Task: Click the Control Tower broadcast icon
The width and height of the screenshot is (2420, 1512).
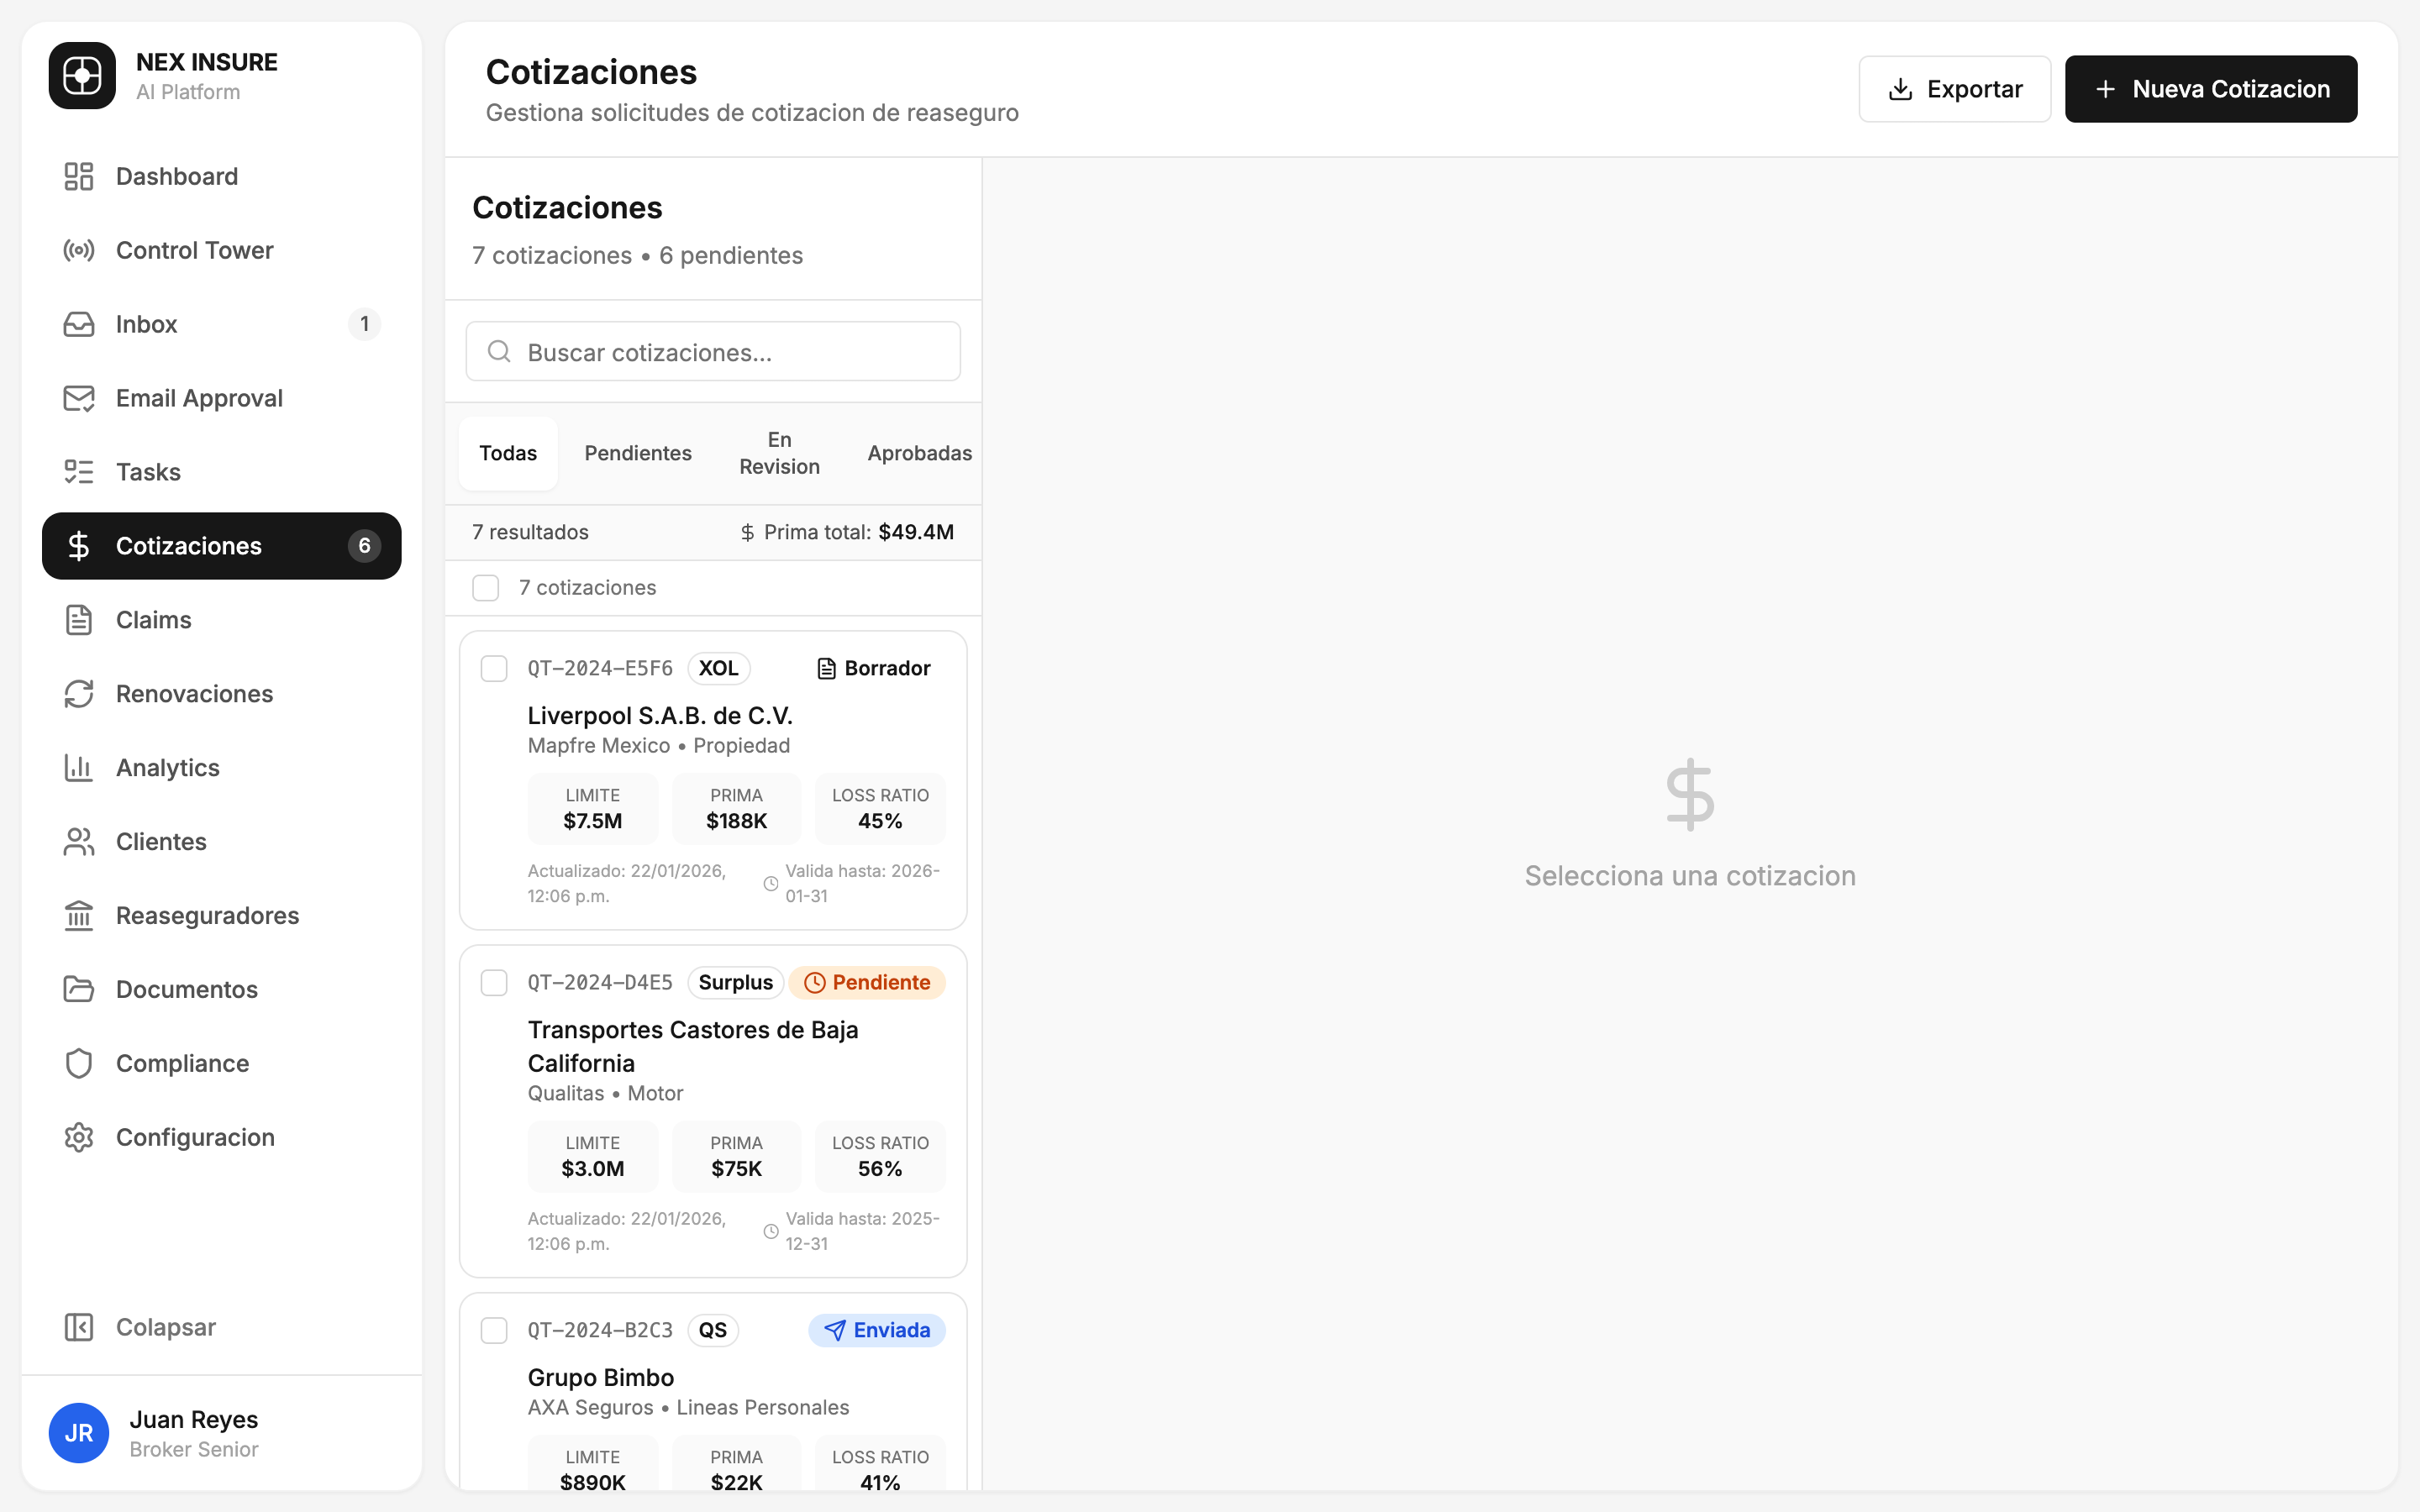Action: pos(79,250)
